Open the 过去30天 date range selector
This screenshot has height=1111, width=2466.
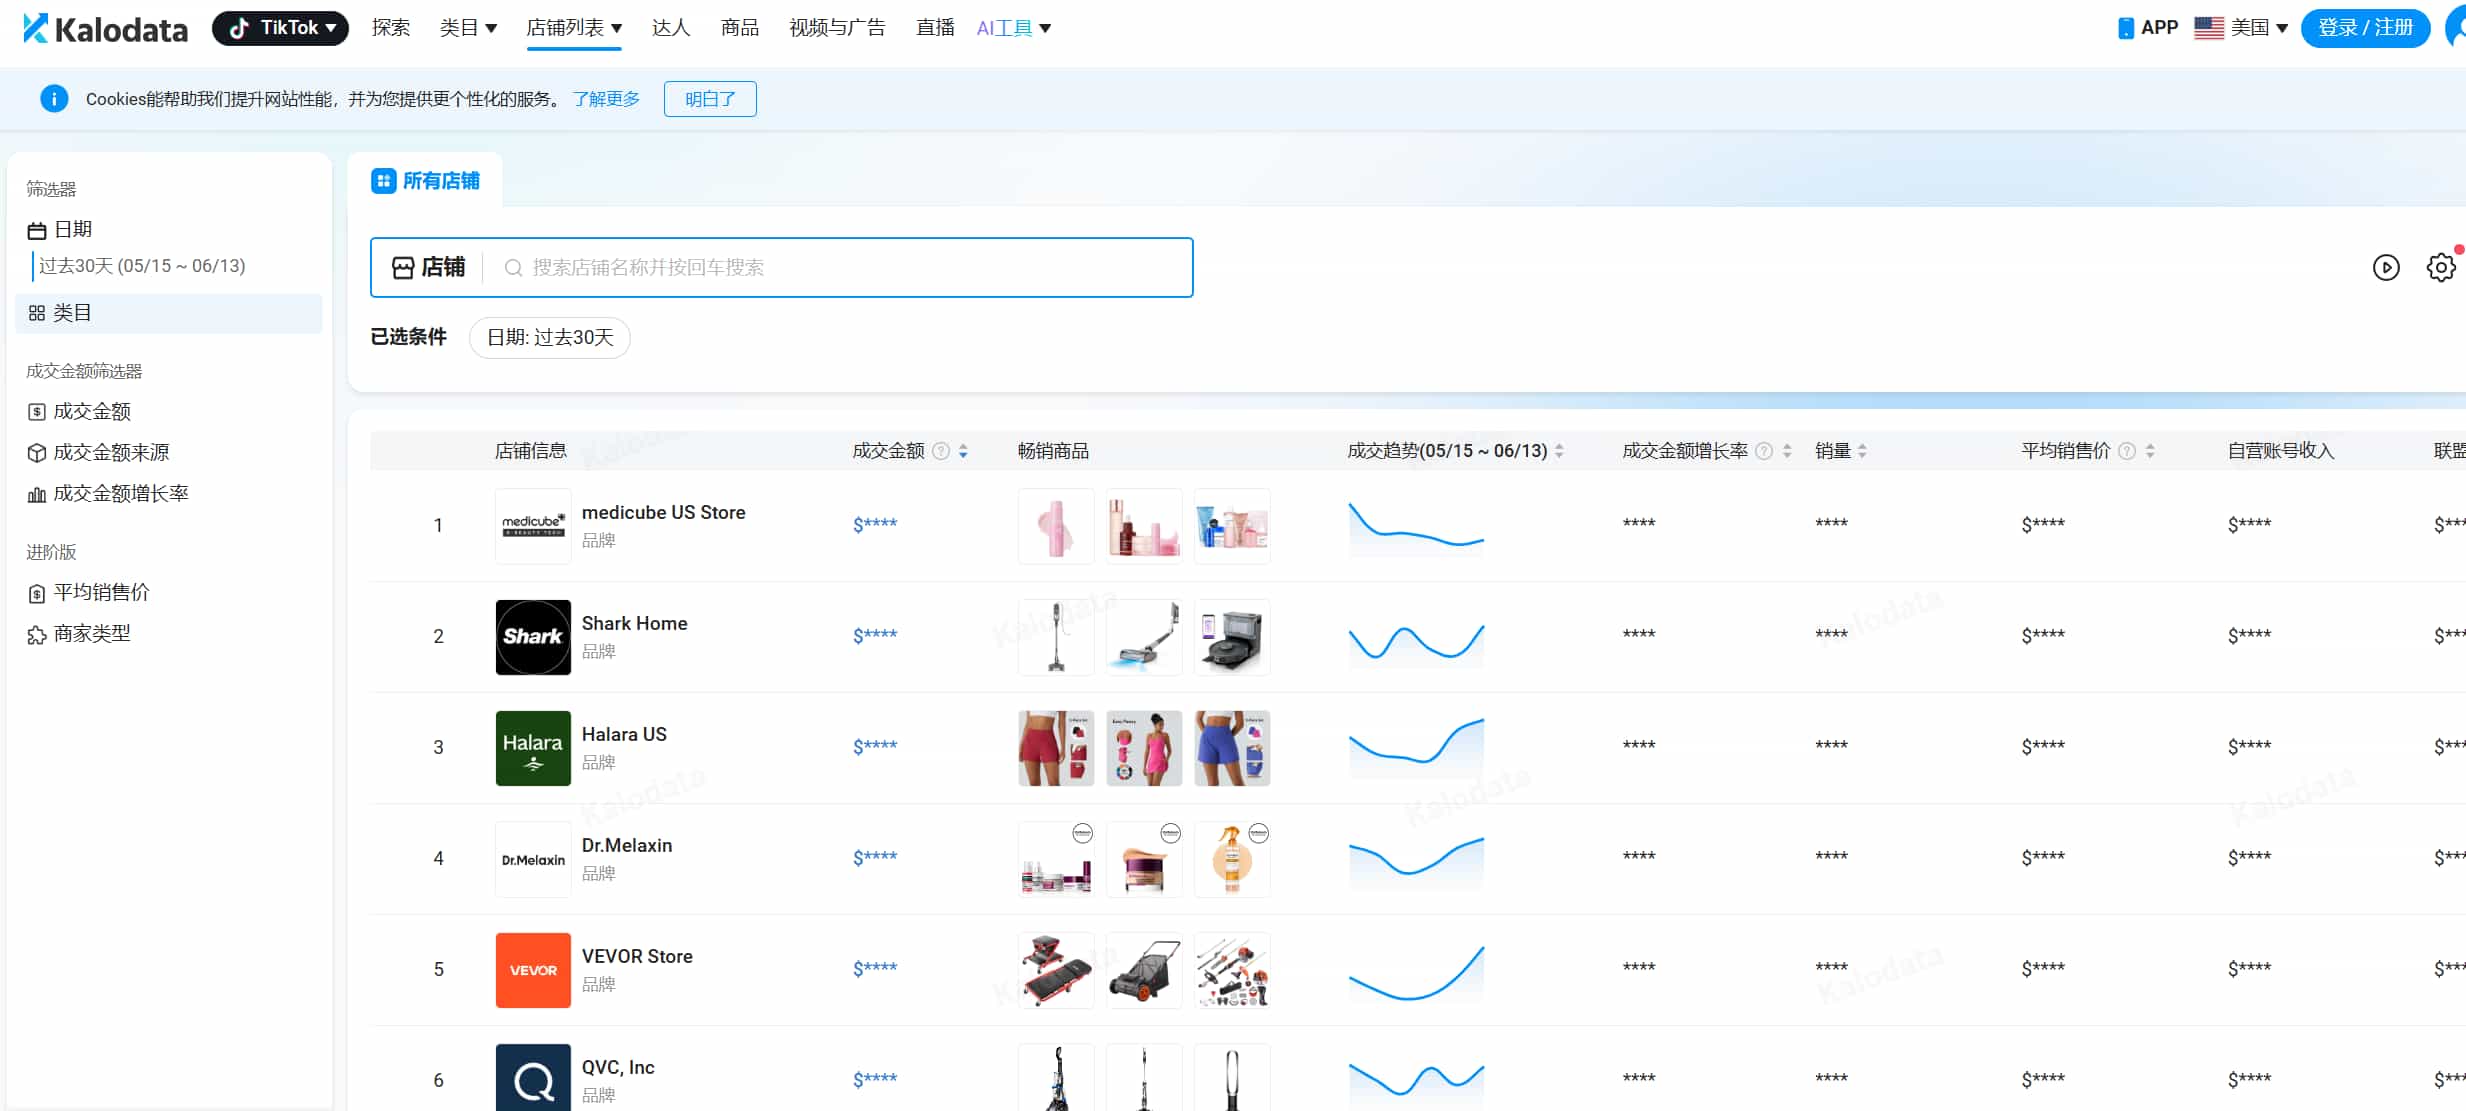click(142, 266)
